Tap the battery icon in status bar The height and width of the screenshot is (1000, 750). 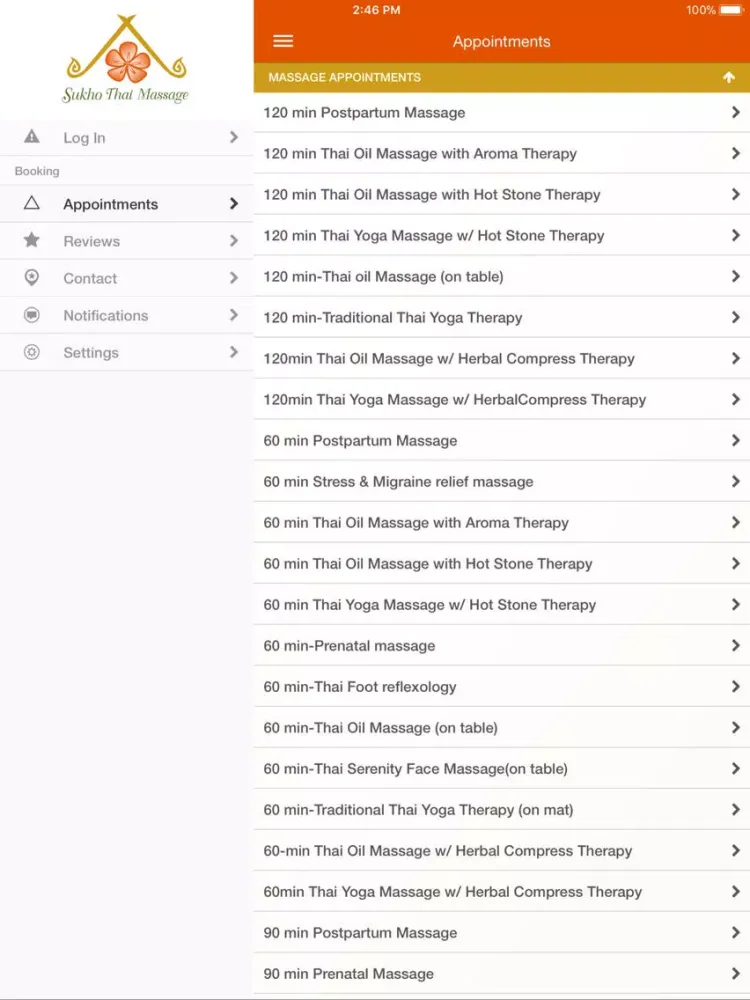[x=732, y=10]
